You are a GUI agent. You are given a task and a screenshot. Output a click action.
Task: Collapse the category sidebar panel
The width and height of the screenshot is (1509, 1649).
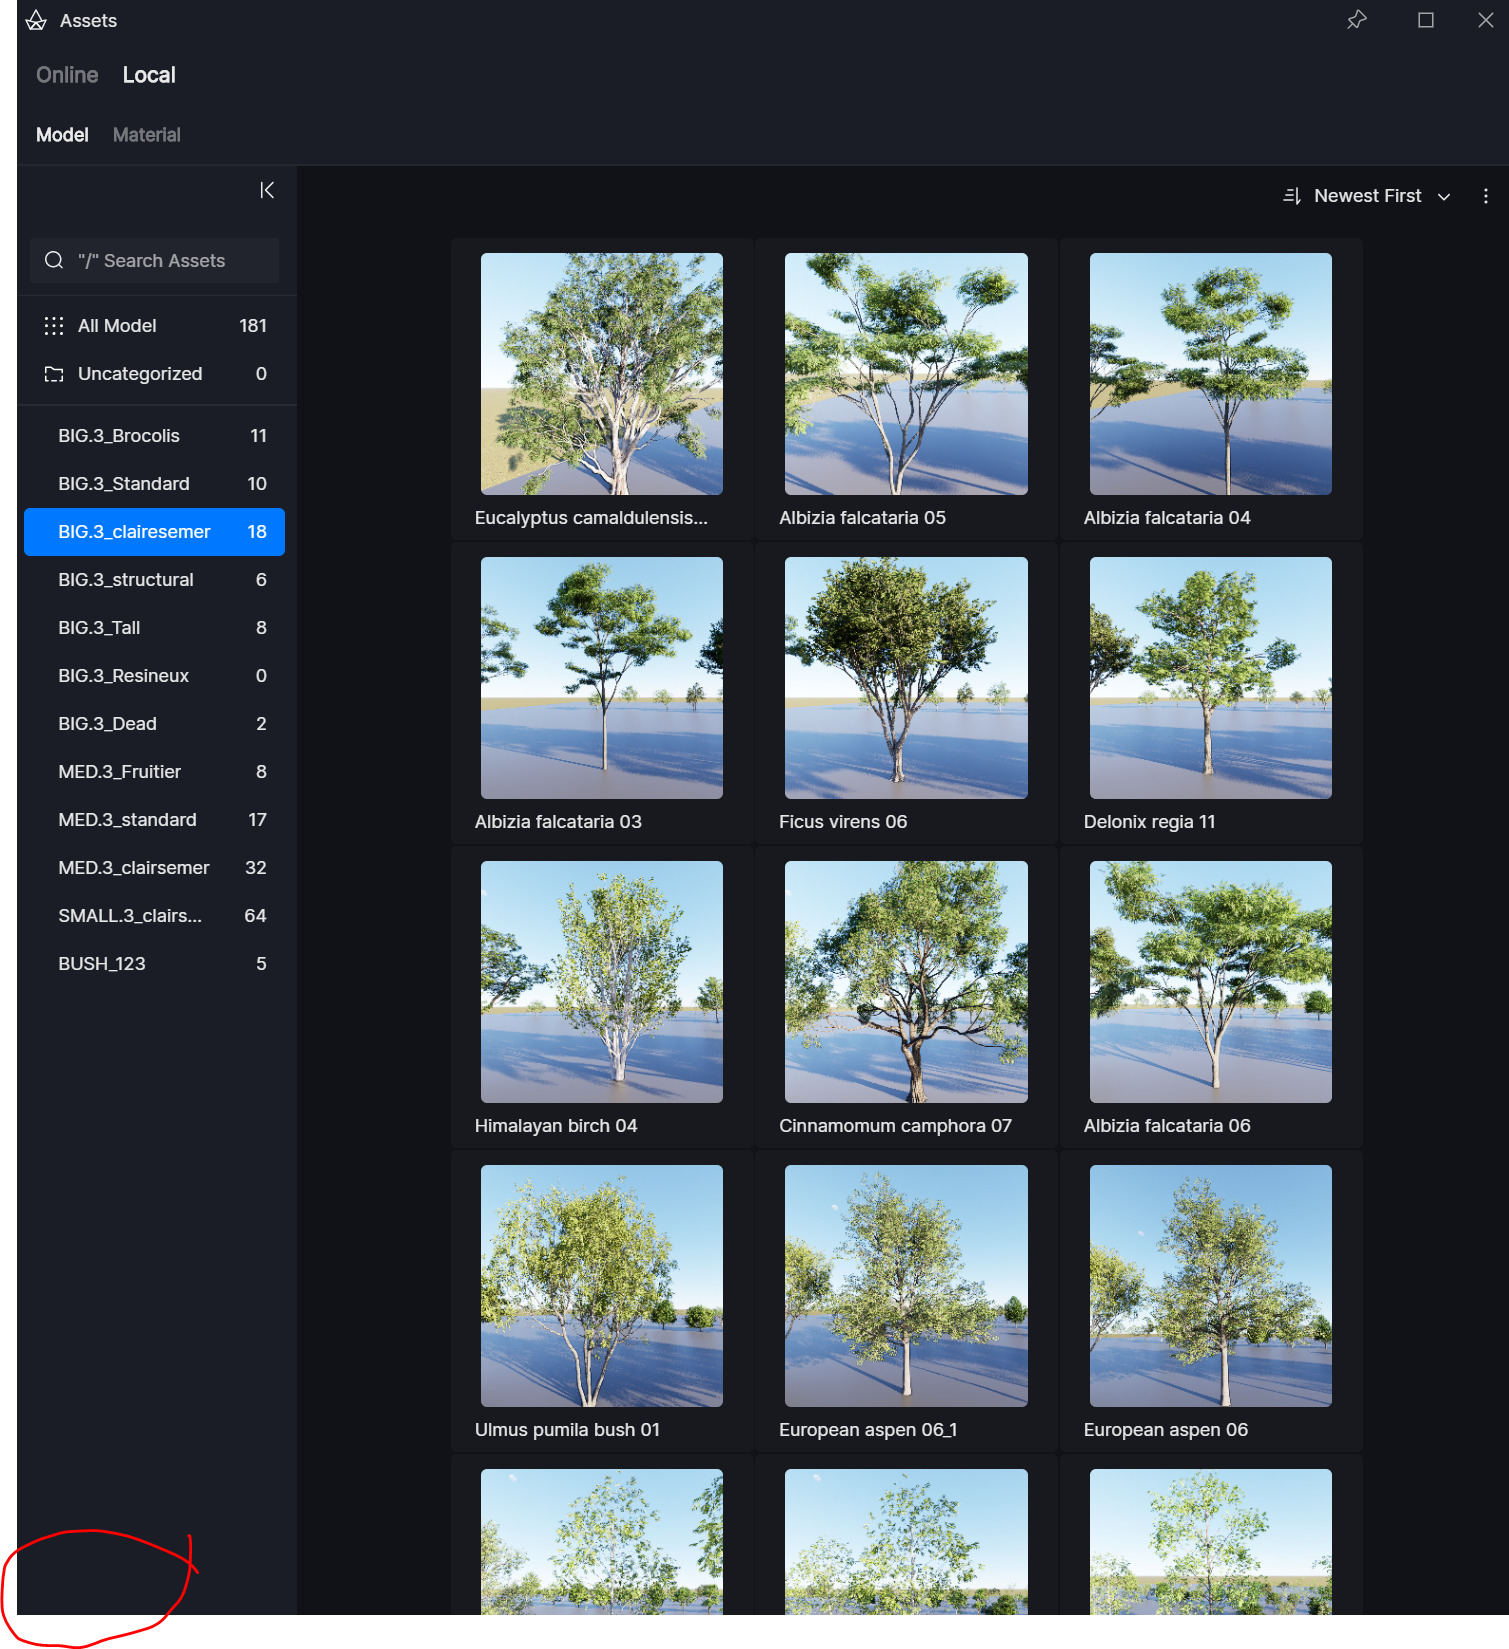(x=267, y=190)
